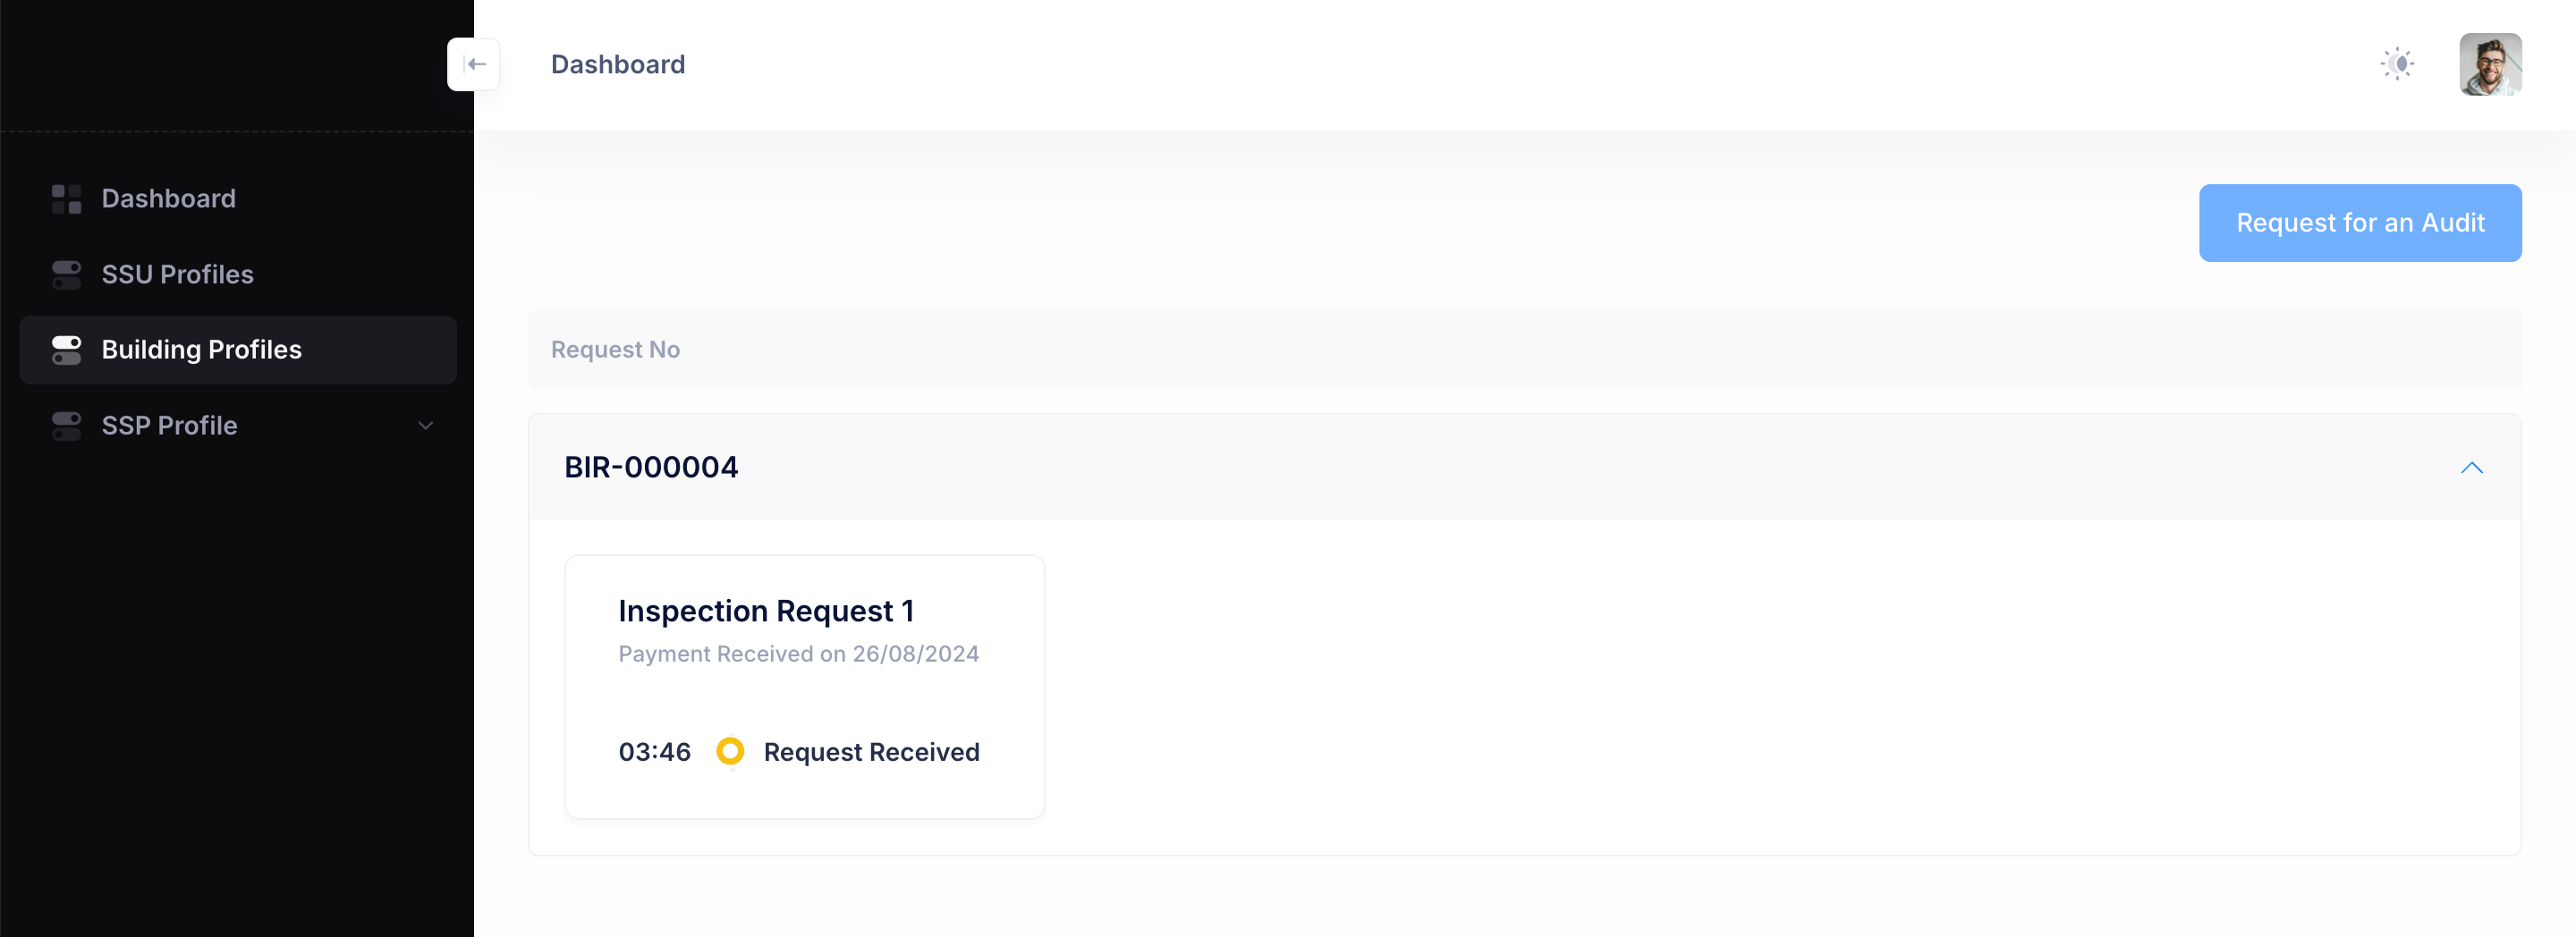Click the Building Profiles sidebar icon
2576x937 pixels.
pos(66,350)
